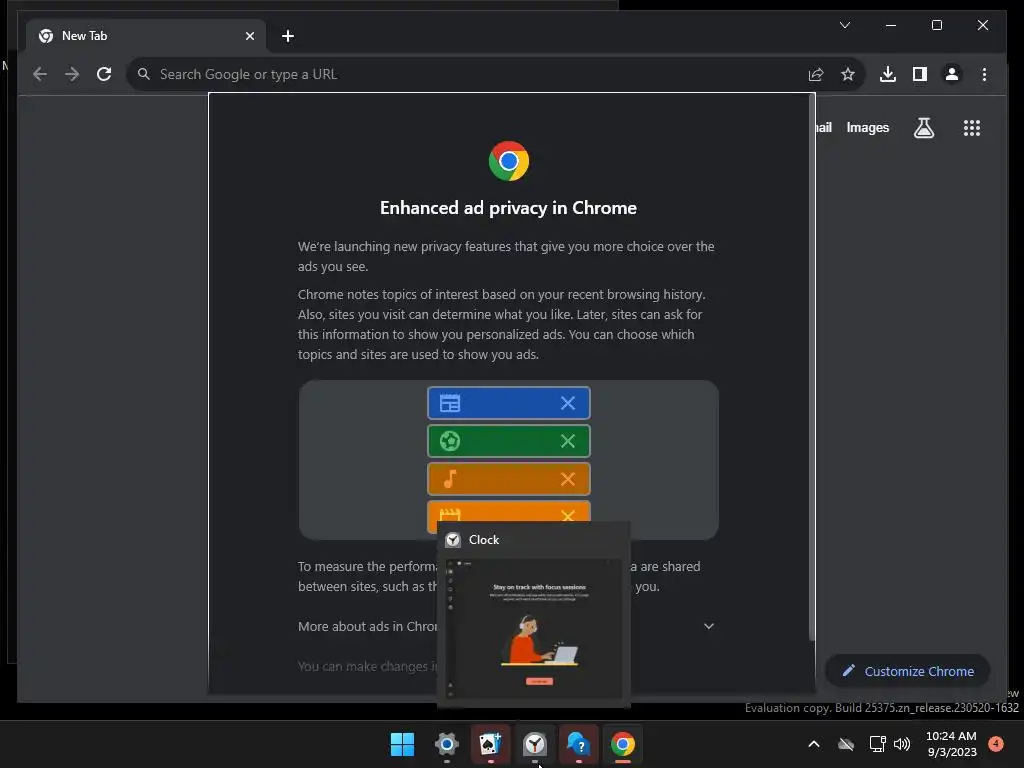
Task: Open Get Help taskbar icon
Action: pos(579,744)
